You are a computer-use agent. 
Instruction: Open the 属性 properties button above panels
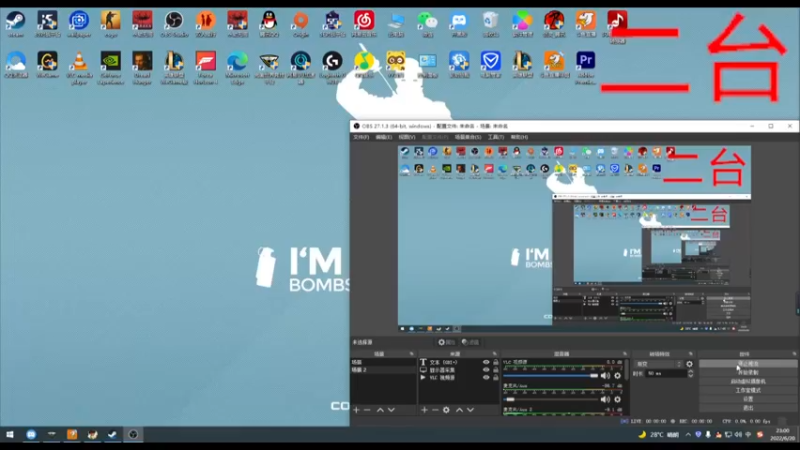pos(446,342)
